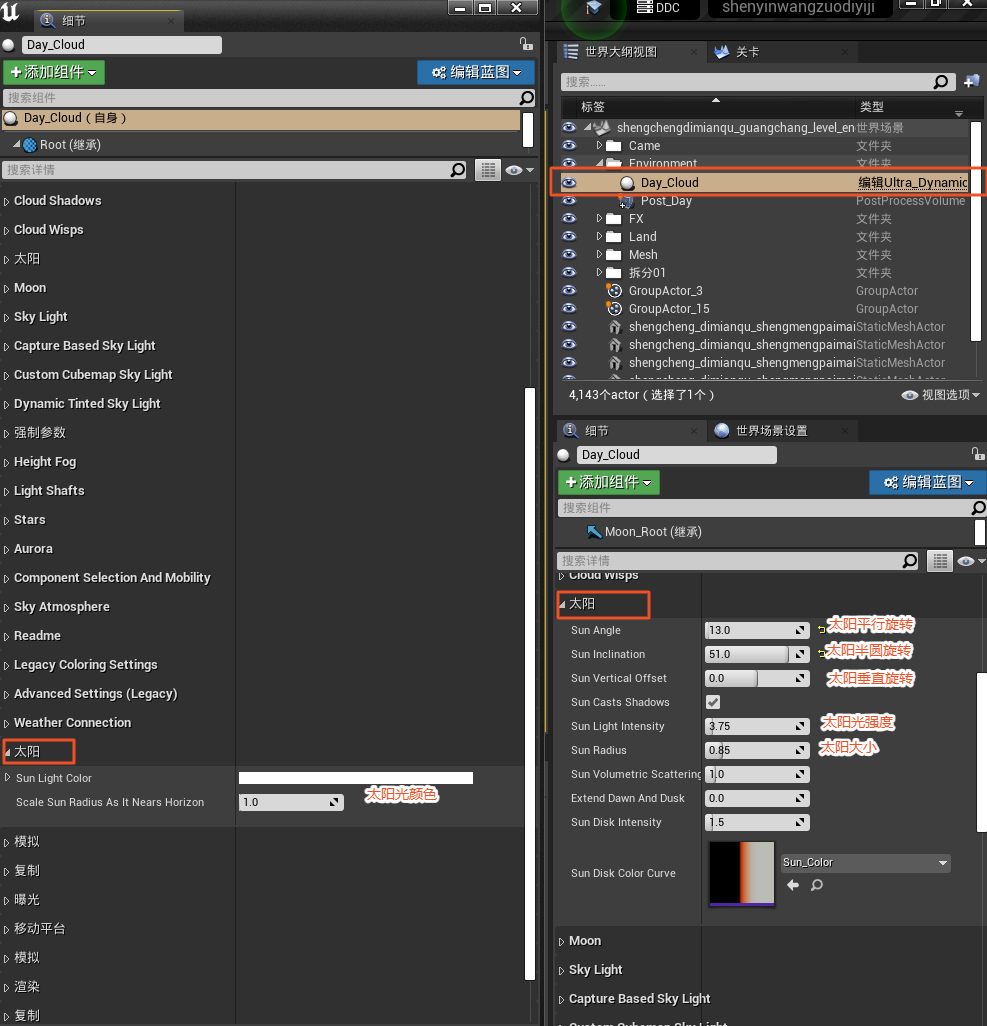Click the right 编辑蓝图 button
Viewport: 987px width, 1026px height.
pyautogui.click(x=928, y=482)
